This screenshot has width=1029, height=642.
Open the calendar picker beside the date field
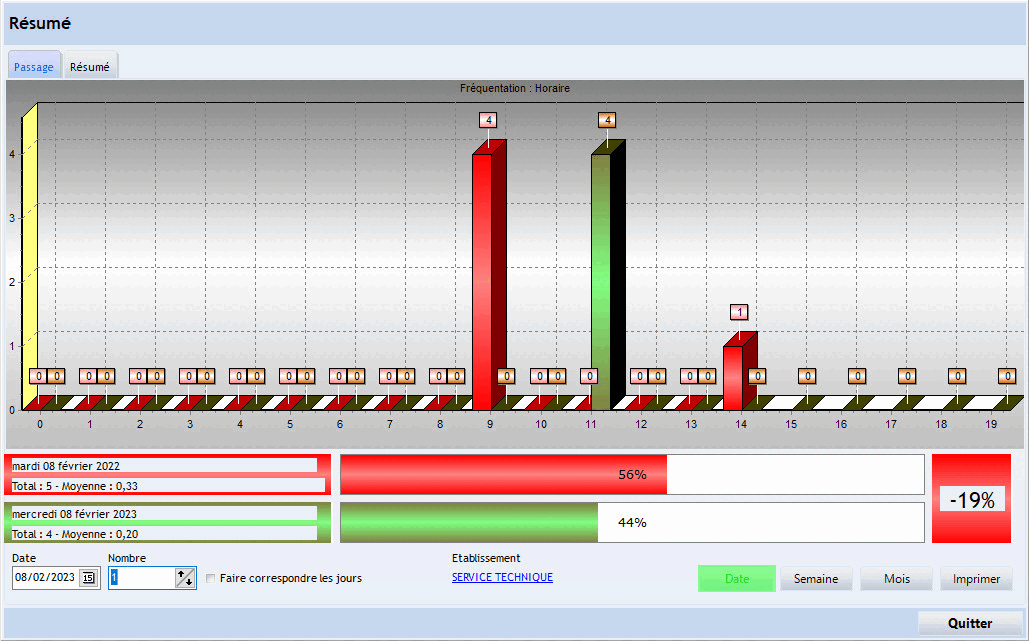tap(88, 577)
